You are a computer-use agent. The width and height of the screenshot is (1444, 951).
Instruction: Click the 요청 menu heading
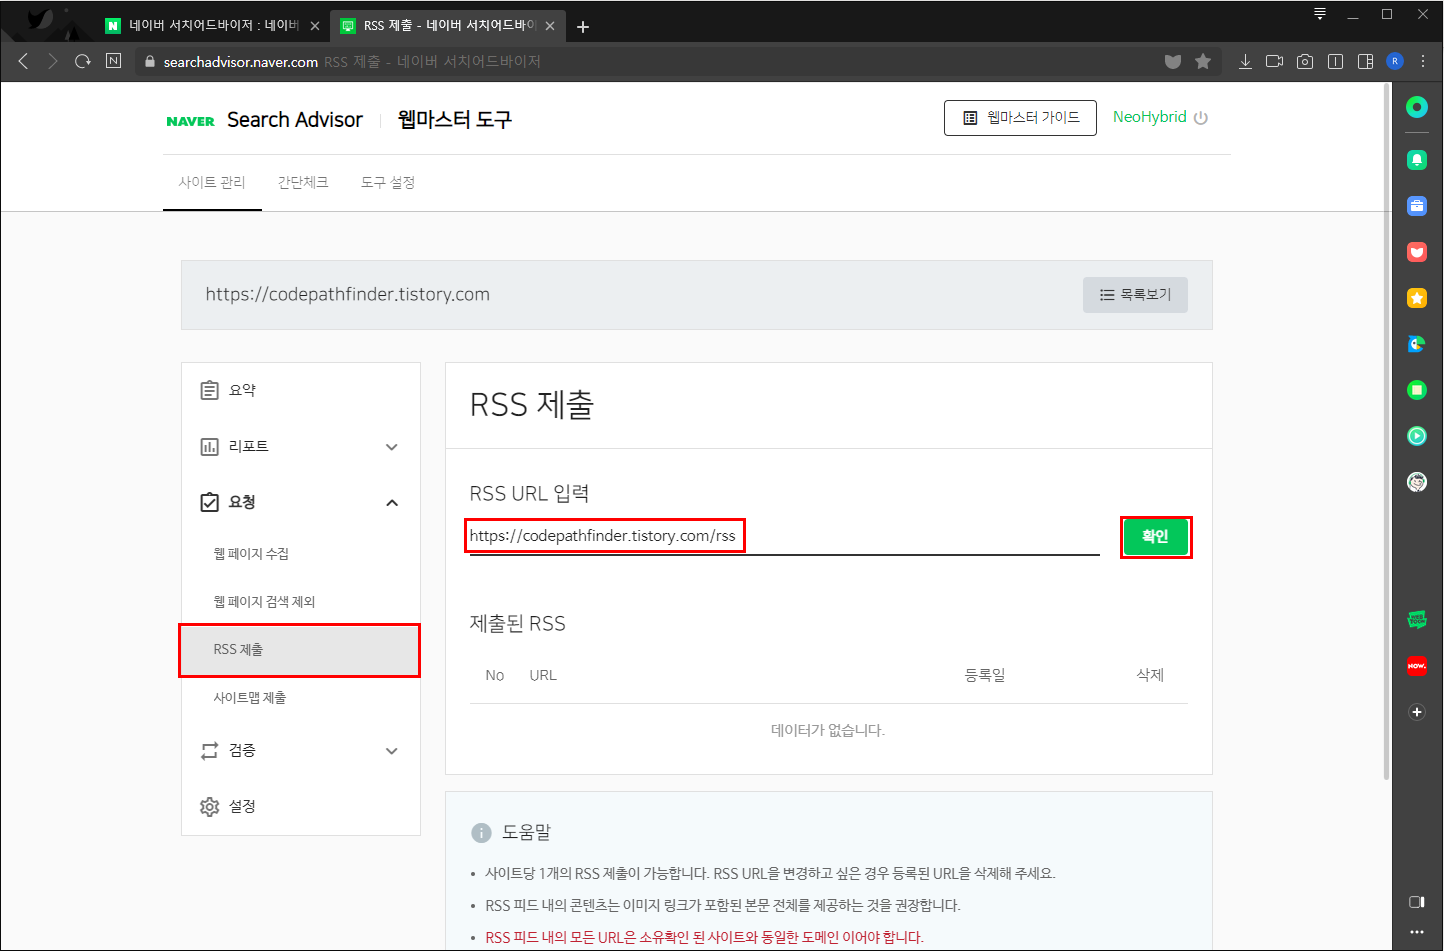tap(242, 502)
